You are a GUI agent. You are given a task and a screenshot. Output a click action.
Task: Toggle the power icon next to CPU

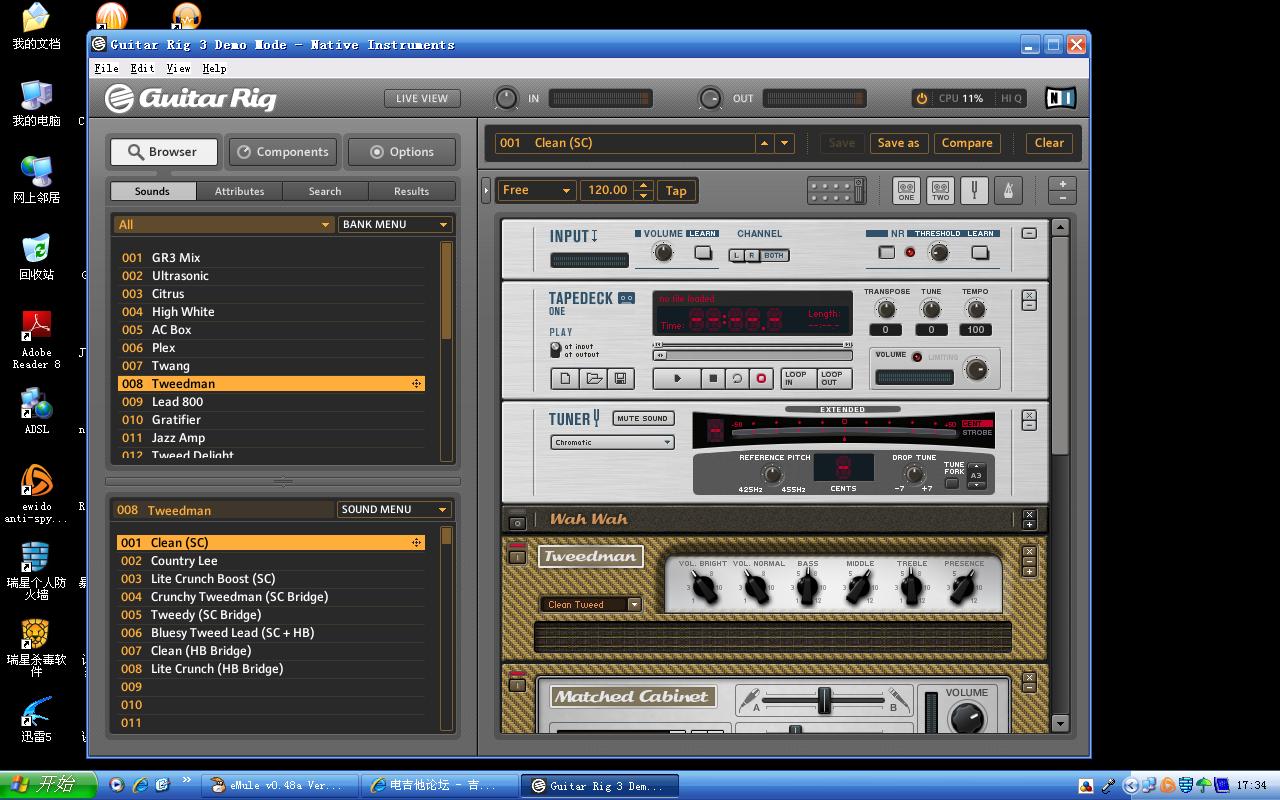[921, 98]
